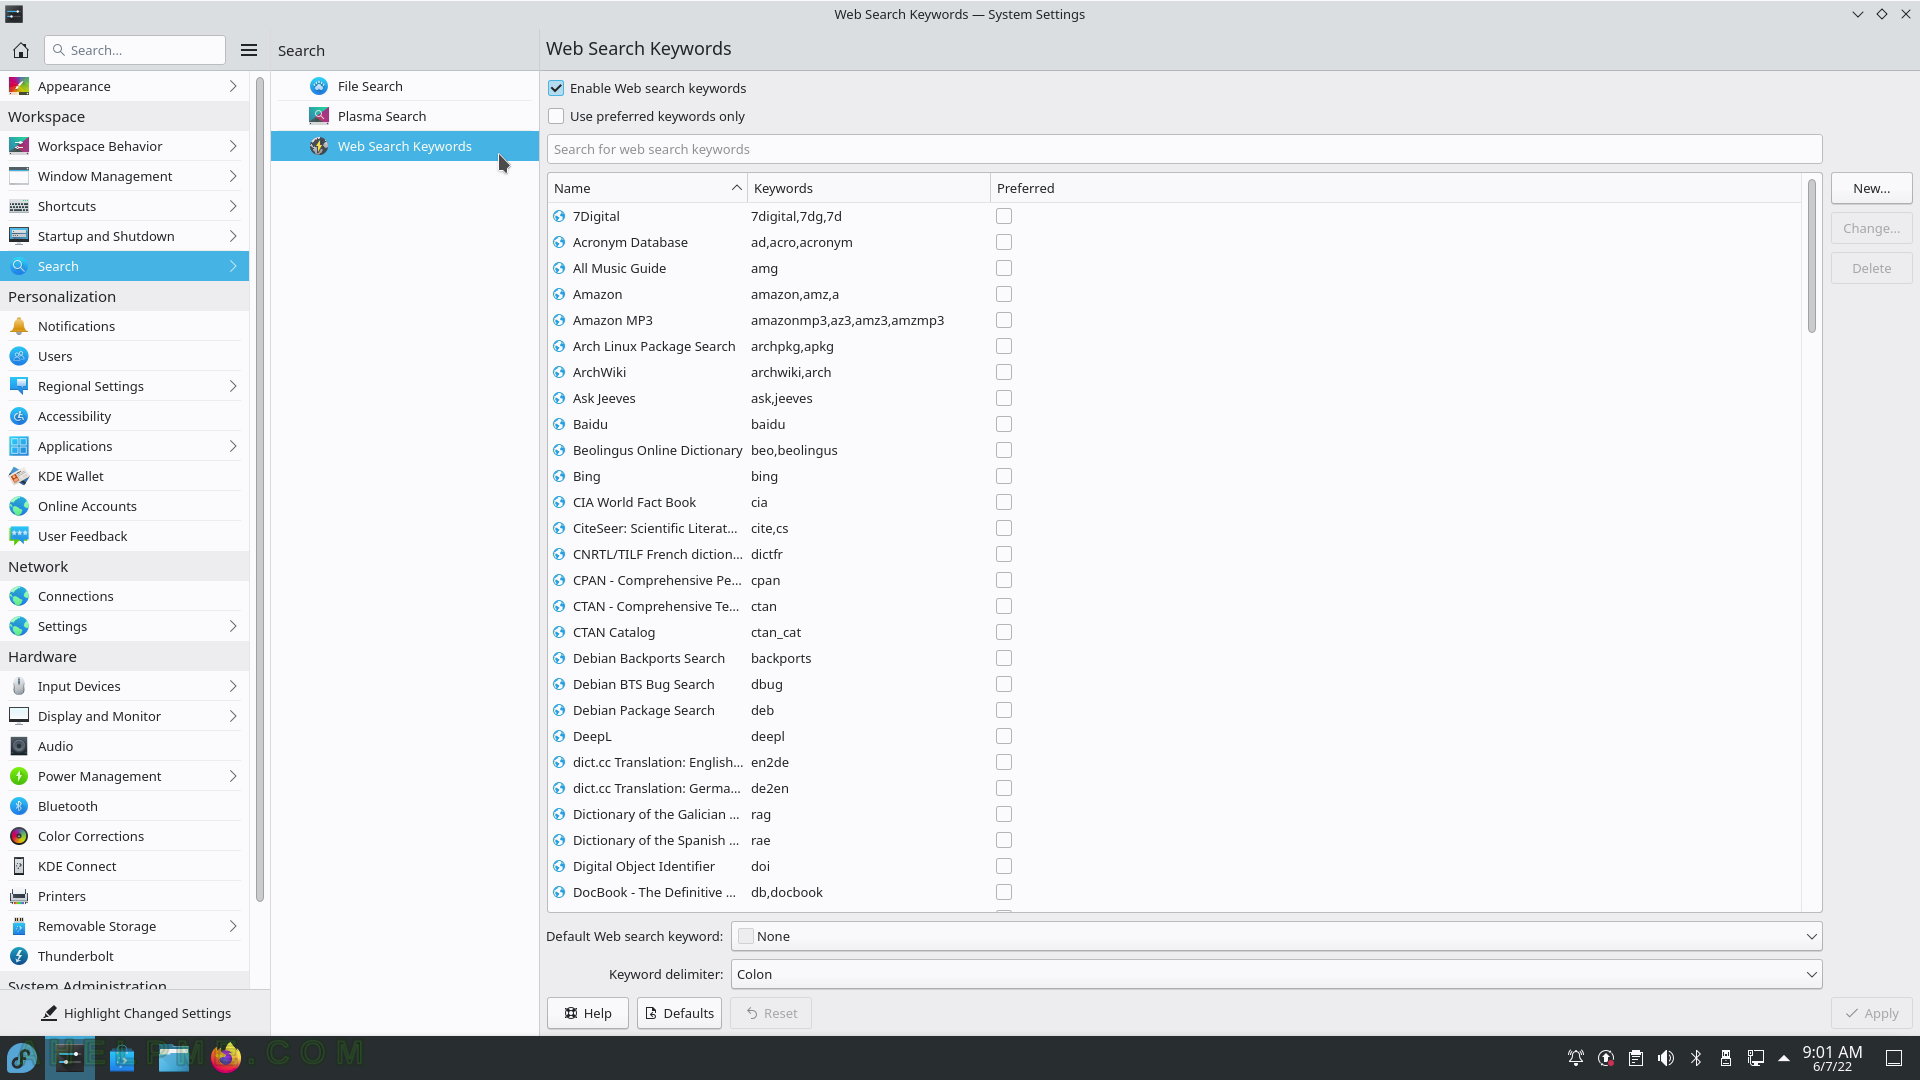Image resolution: width=1920 pixels, height=1080 pixels.
Task: Click the Thunderbolt icon
Action: point(19,956)
